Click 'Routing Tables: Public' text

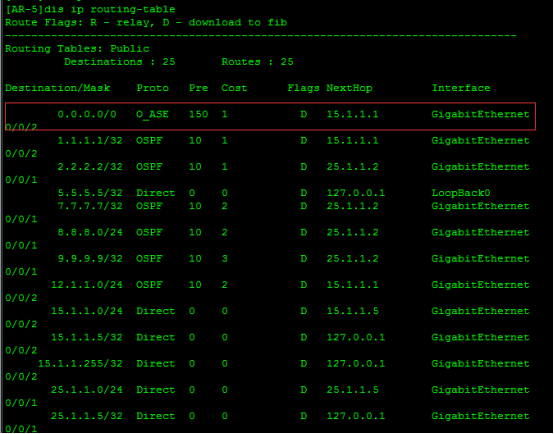77,49
